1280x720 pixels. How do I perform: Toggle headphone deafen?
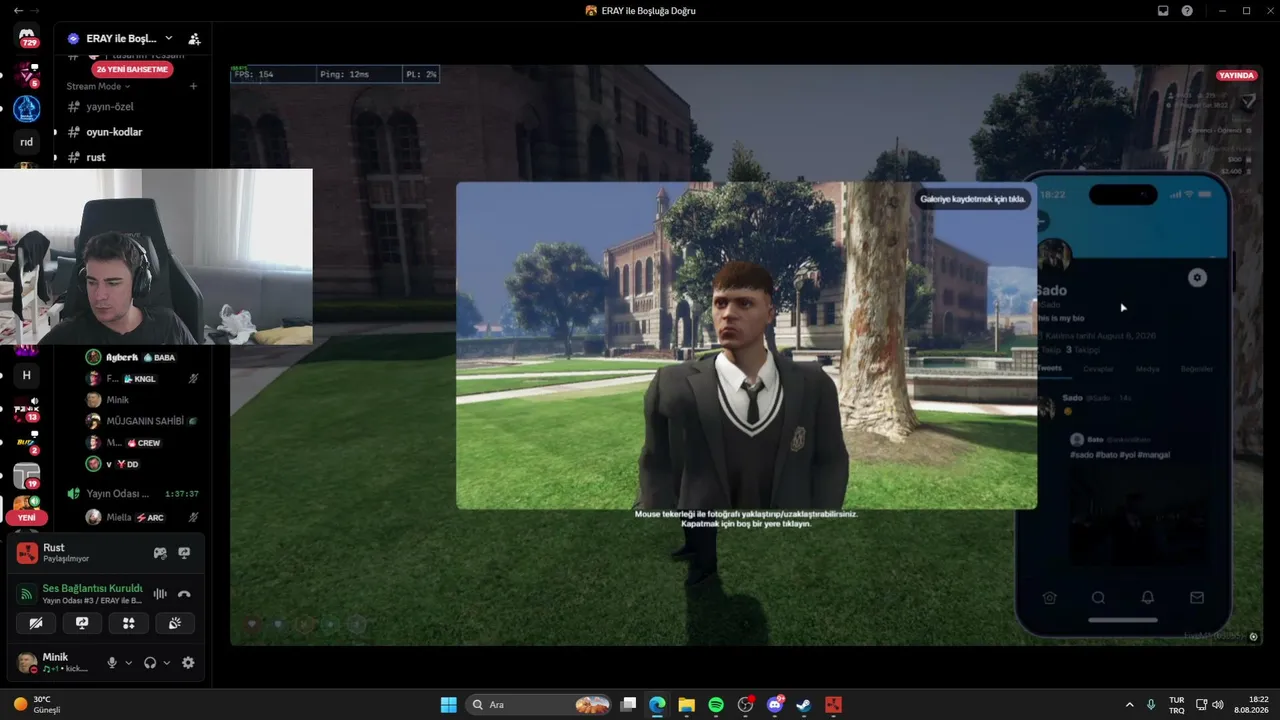[x=150, y=663]
